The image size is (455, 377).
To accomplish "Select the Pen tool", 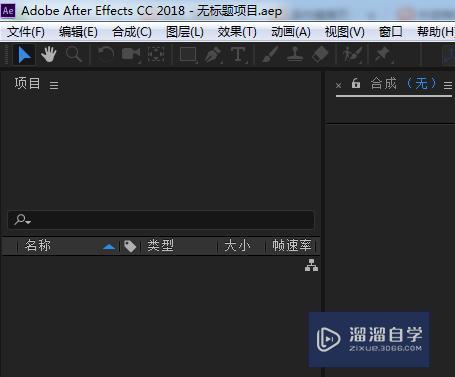I will [x=213, y=54].
